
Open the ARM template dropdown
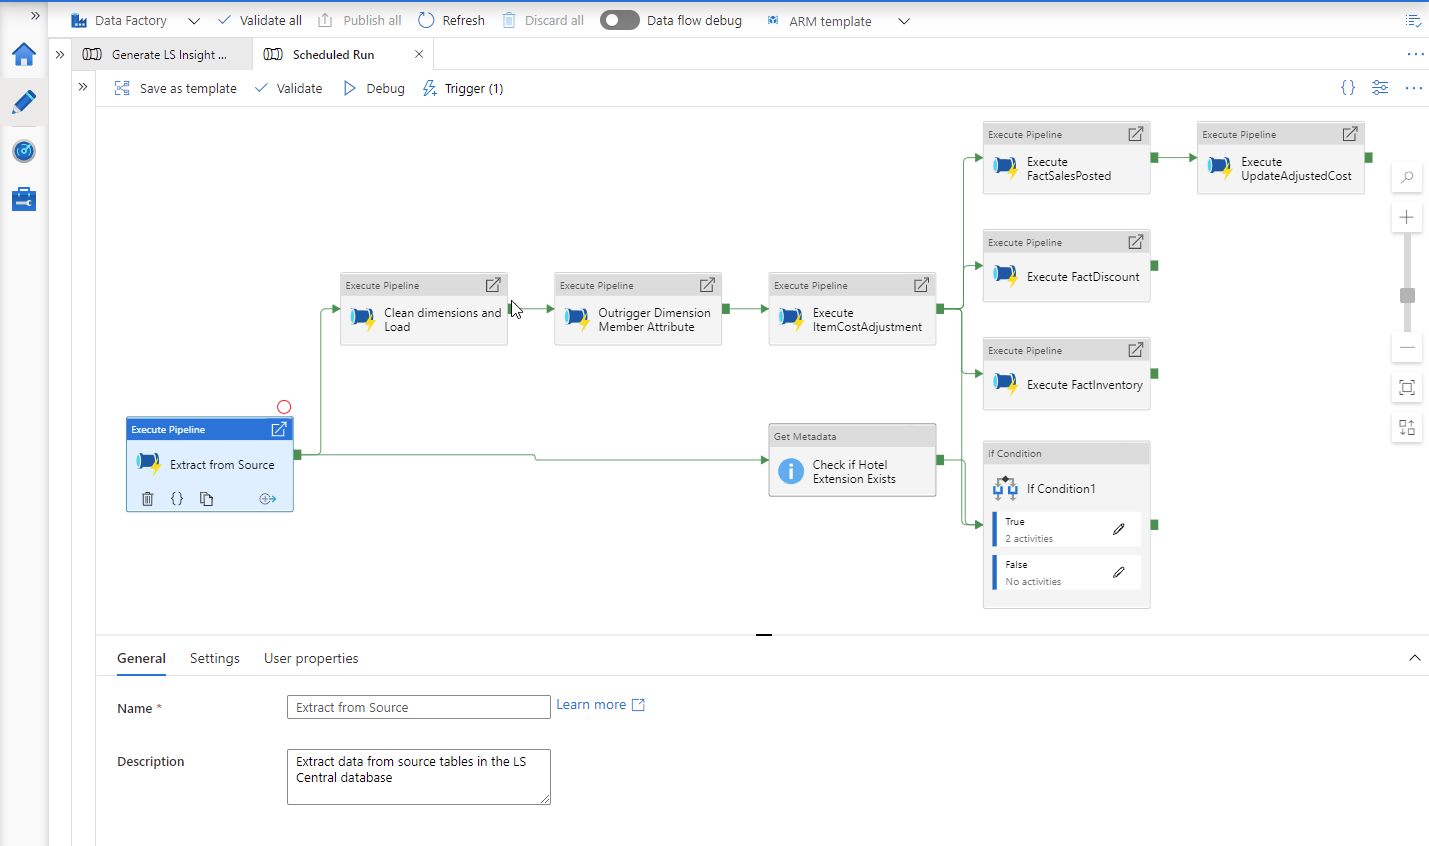[903, 21]
